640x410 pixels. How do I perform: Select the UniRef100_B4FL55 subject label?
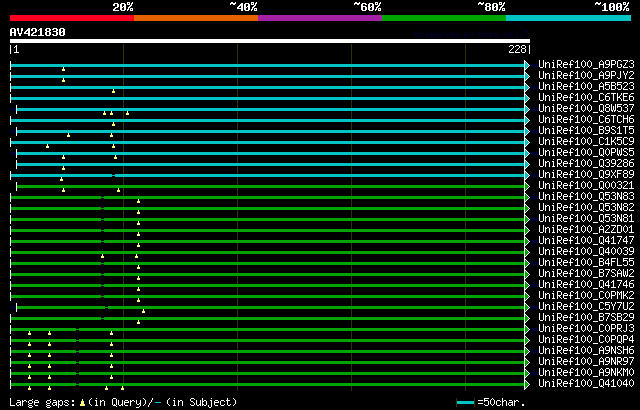586,263
